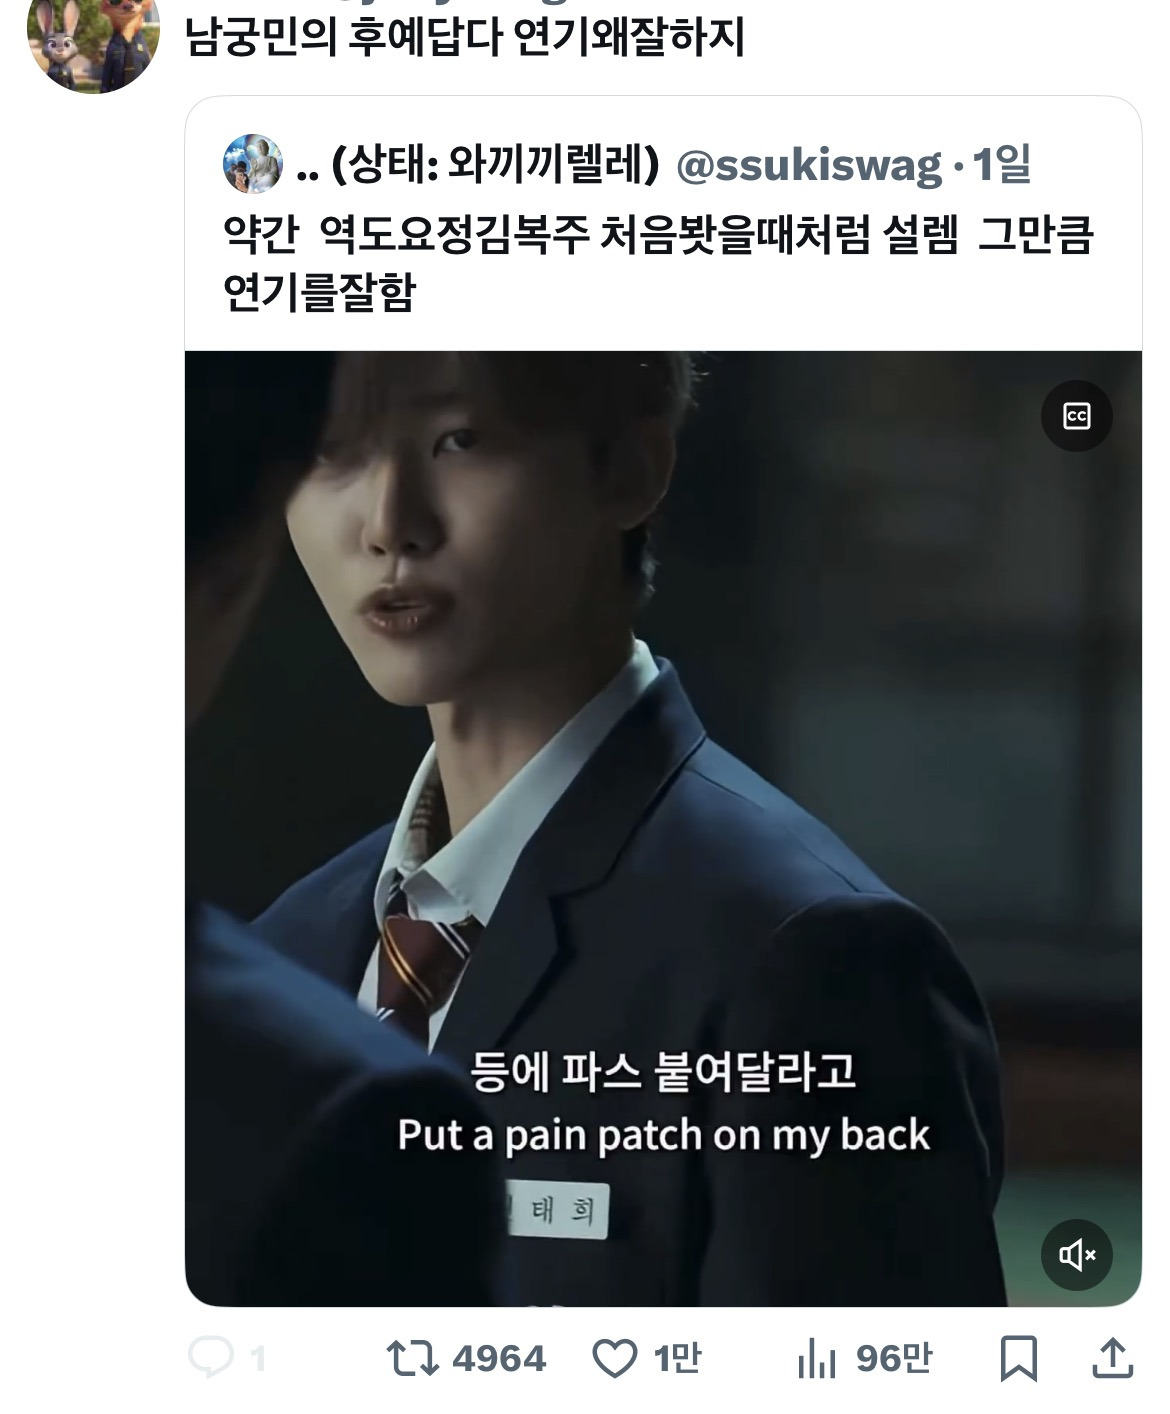
Task: Tap the reply count number 1
Action: (x=257, y=1359)
